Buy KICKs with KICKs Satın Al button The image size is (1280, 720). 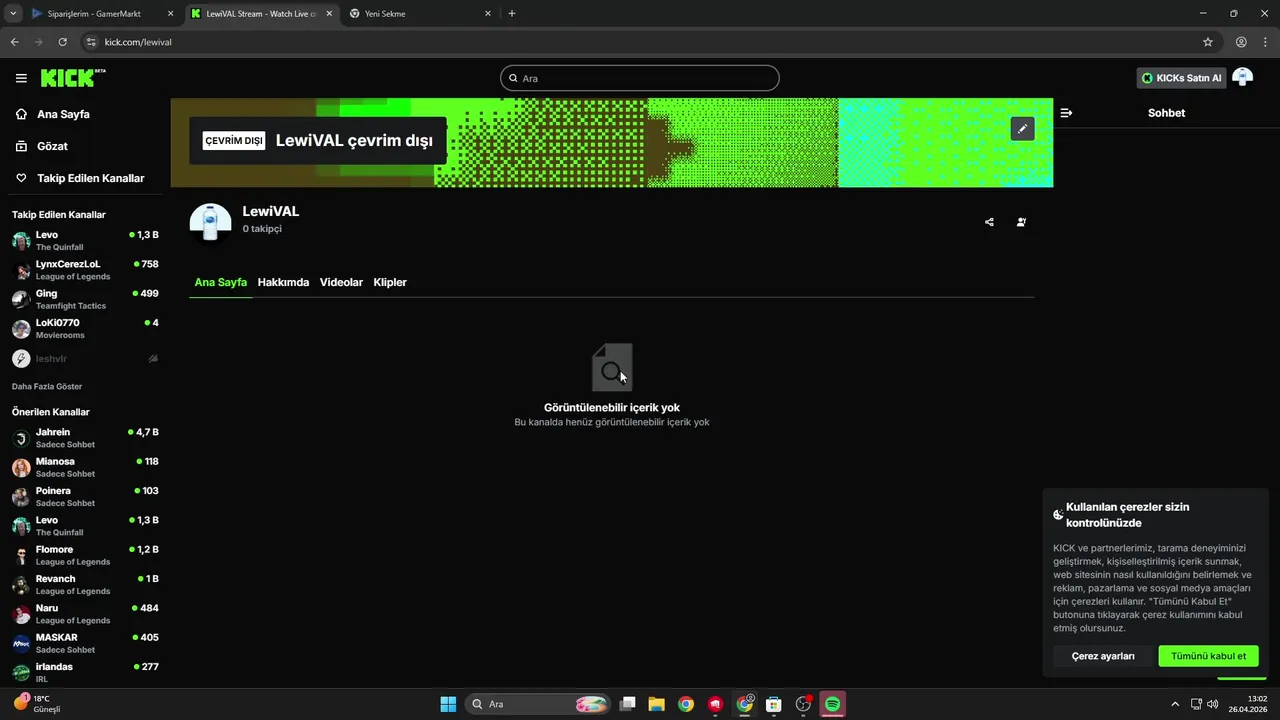coord(1181,78)
